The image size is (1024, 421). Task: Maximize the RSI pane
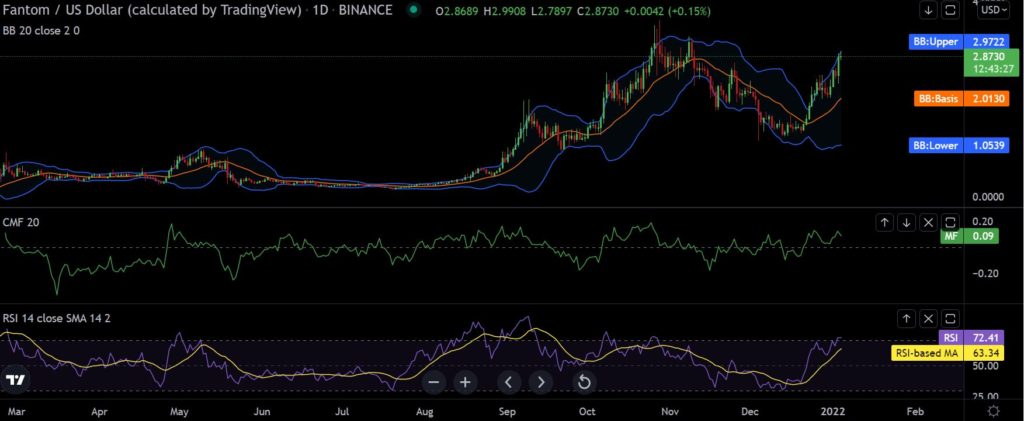(x=951, y=319)
